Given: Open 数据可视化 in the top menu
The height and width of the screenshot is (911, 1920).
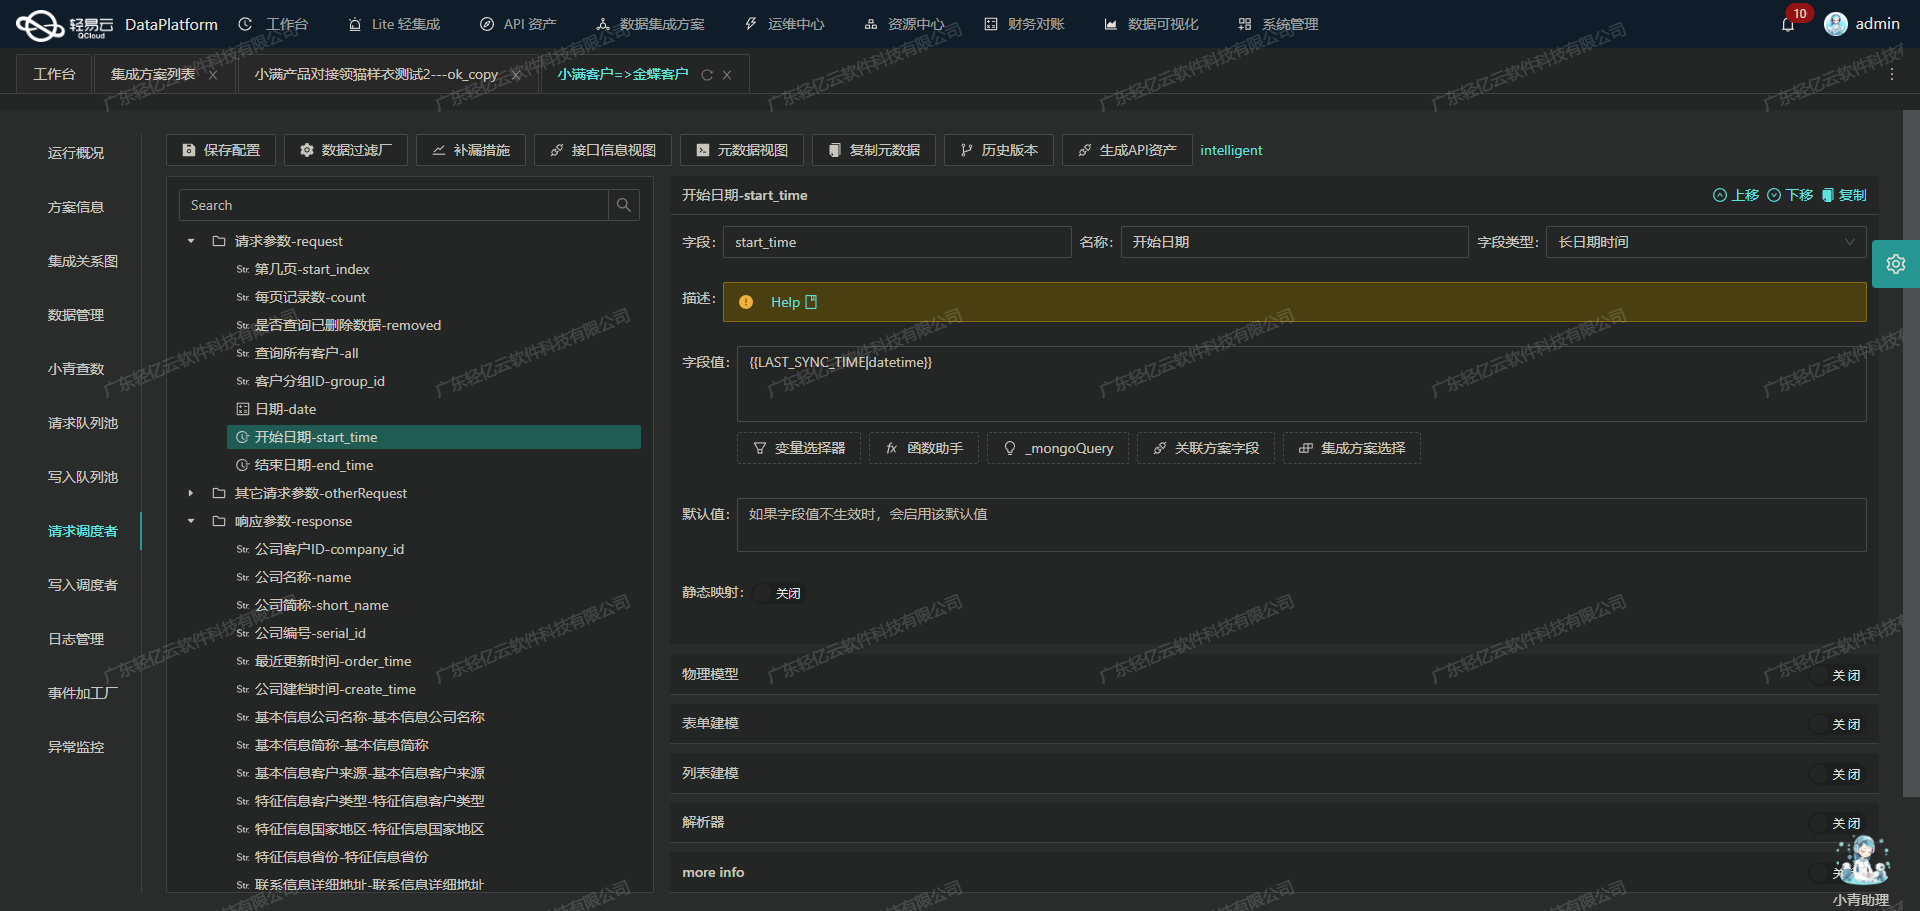Looking at the screenshot, I should click(x=1151, y=24).
